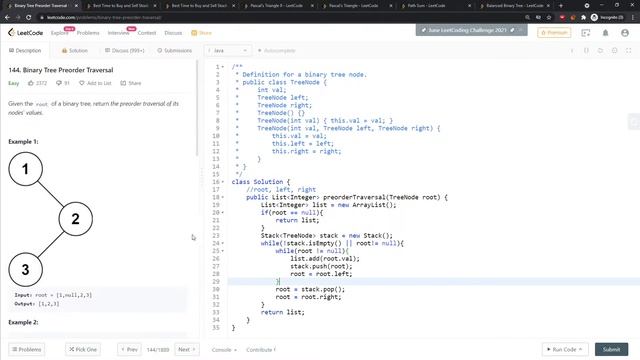Open the playground icon in the header
640x360 pixels.
[x=586, y=33]
